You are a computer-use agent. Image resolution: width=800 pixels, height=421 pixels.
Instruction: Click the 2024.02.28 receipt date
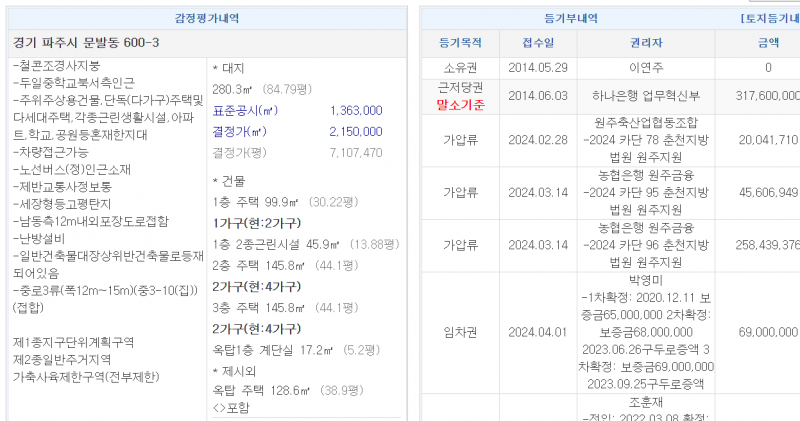[538, 140]
